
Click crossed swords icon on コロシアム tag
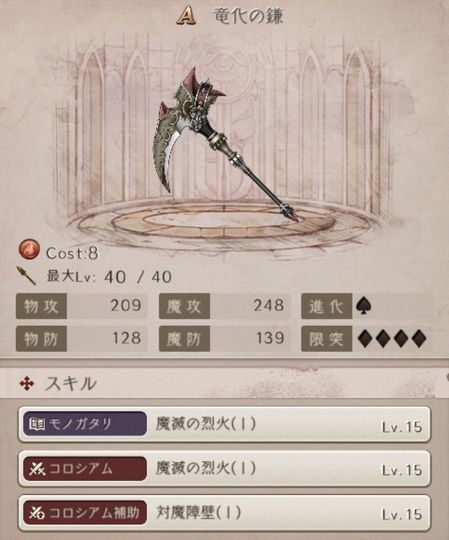(37, 468)
